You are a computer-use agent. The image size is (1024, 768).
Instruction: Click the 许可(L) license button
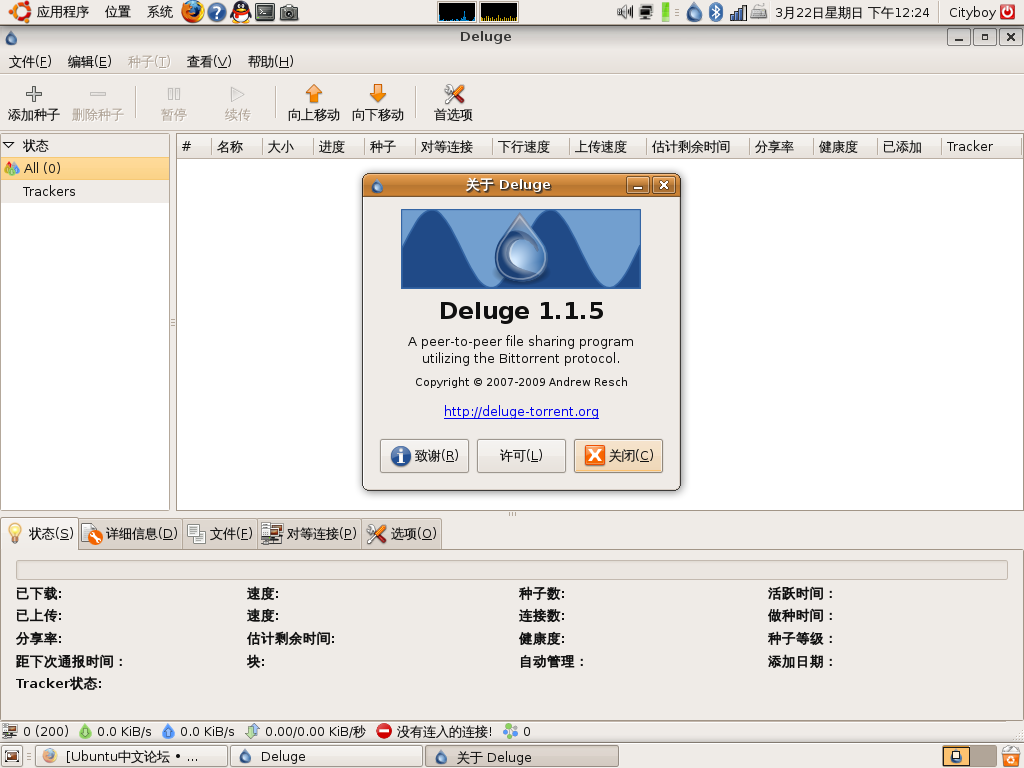[x=521, y=455]
